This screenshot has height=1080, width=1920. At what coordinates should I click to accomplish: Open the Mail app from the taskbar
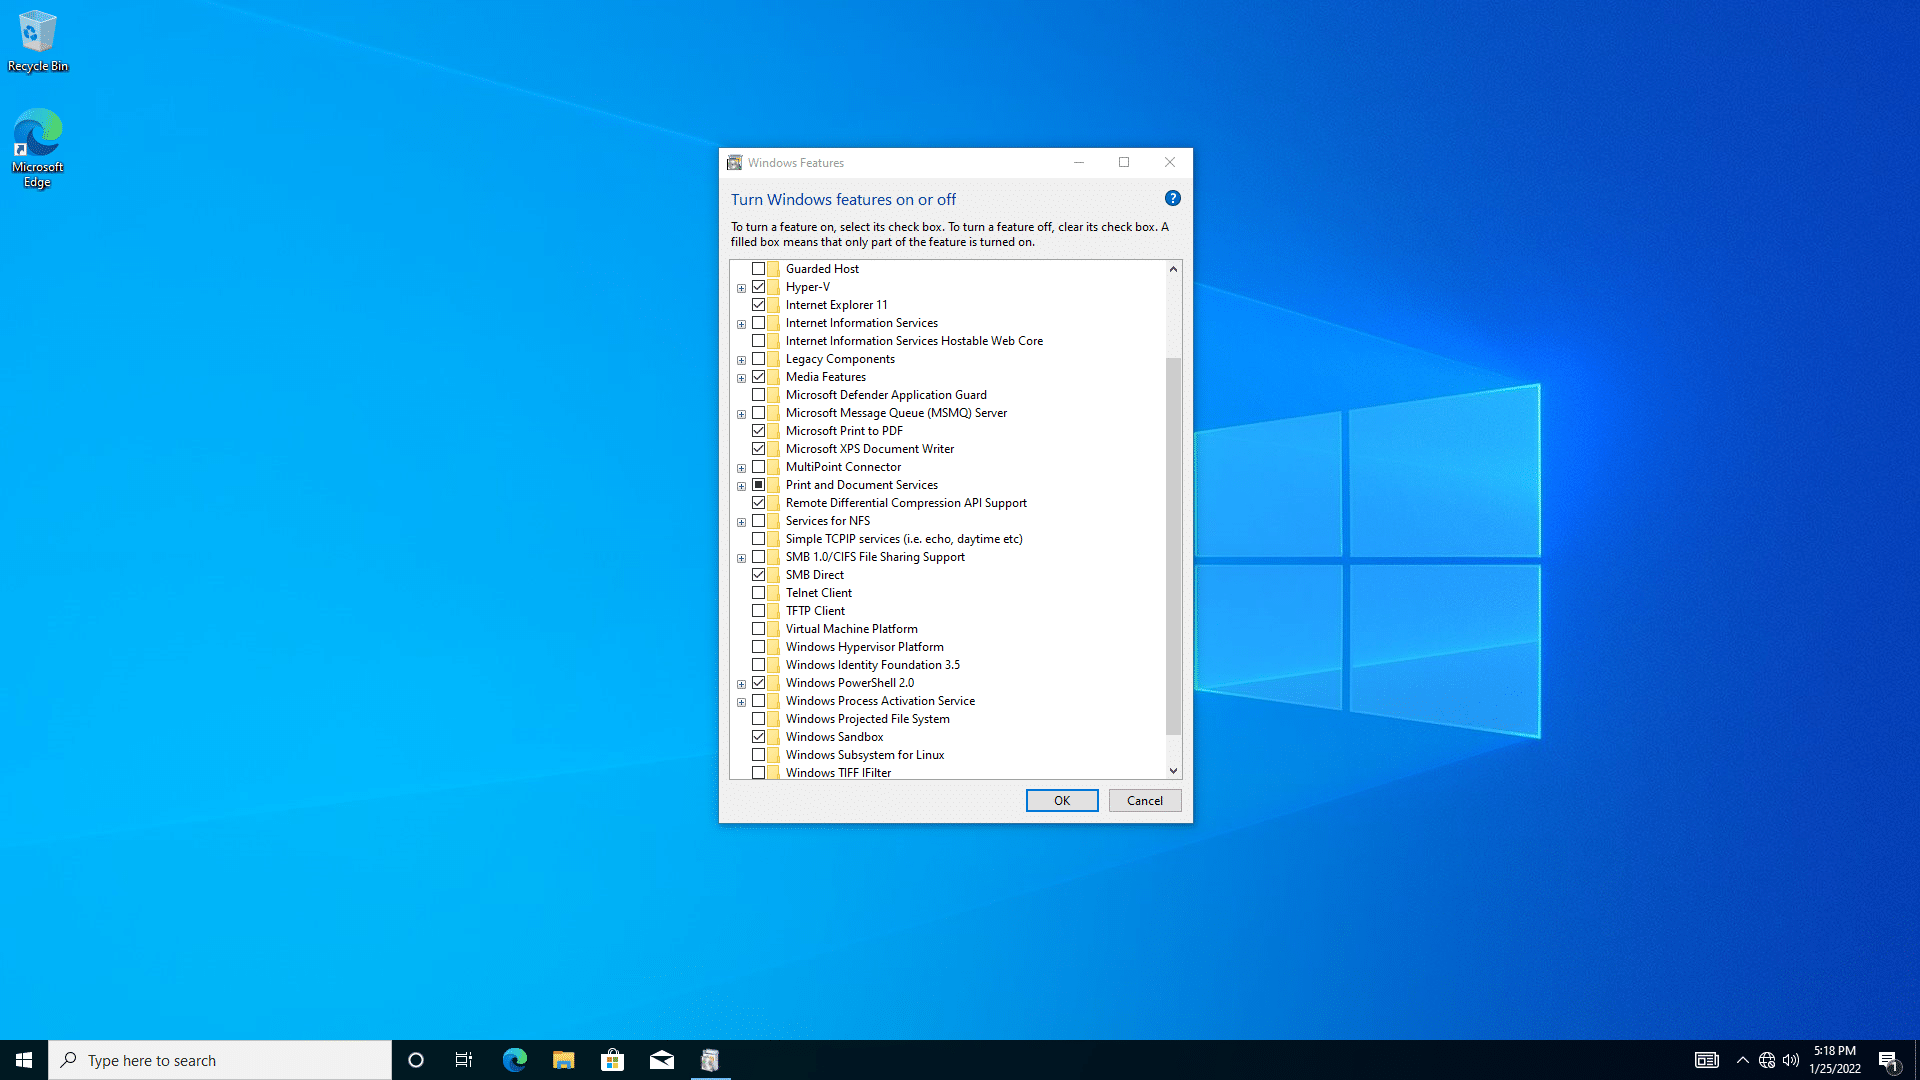(x=661, y=1060)
